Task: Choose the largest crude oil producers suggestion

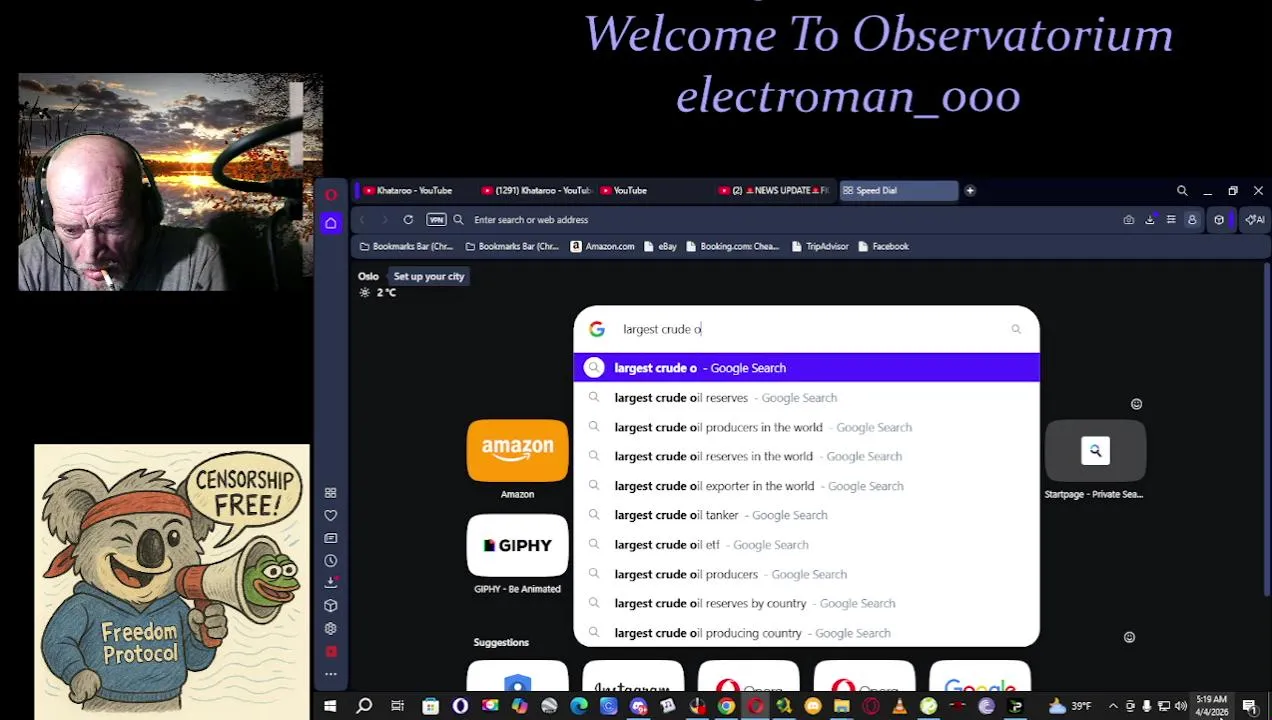Action: coord(807,574)
